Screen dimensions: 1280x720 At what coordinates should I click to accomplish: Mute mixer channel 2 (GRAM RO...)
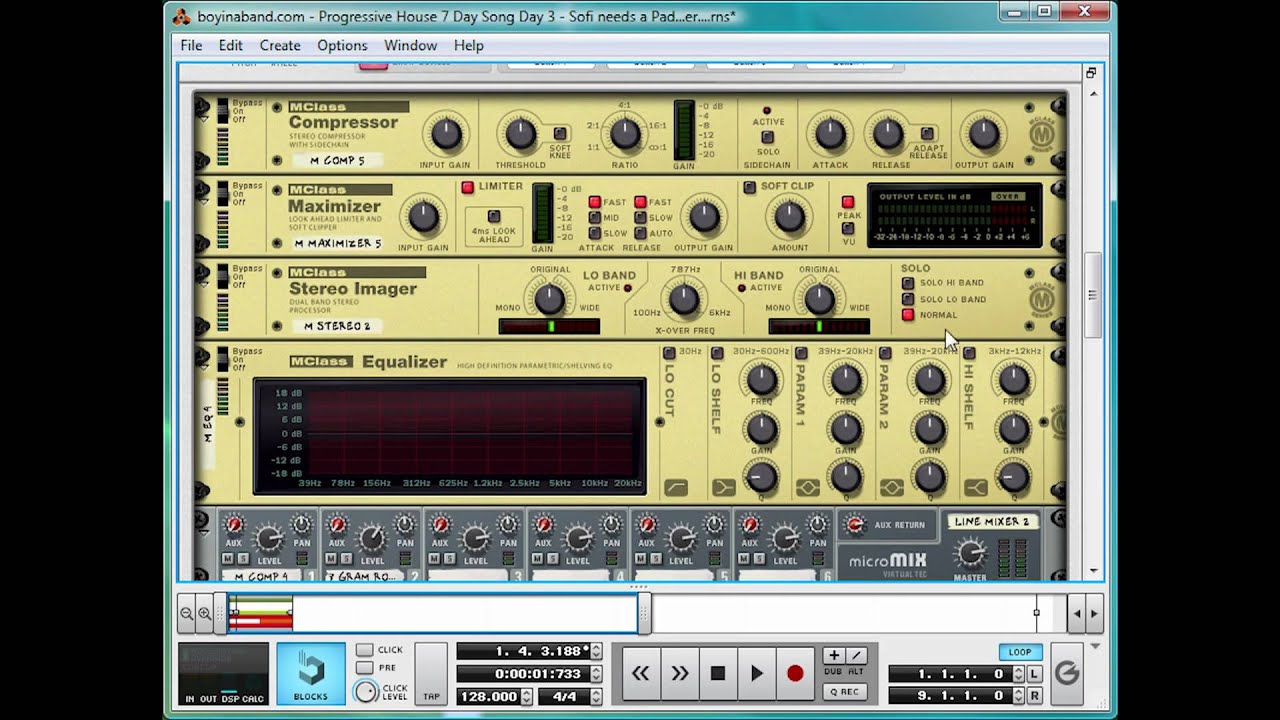(x=331, y=559)
